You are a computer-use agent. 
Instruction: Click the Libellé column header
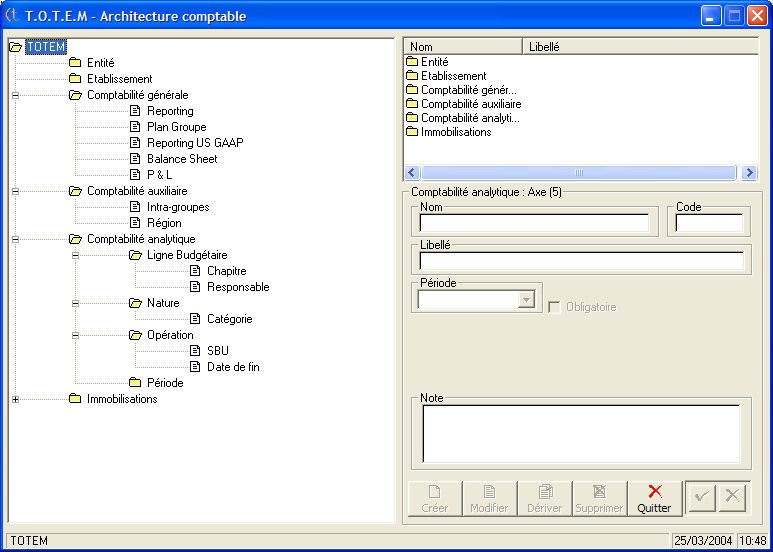pyautogui.click(x=640, y=46)
